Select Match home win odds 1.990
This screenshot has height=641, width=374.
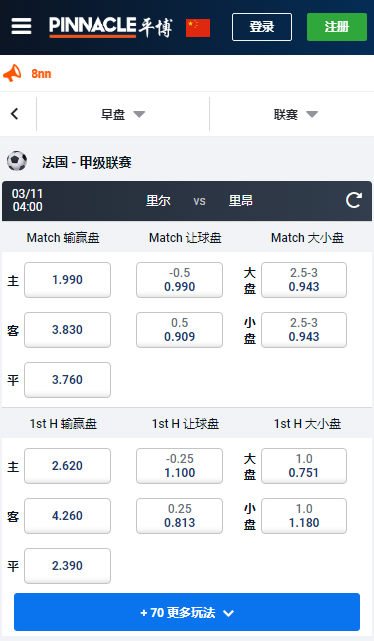[x=67, y=280]
